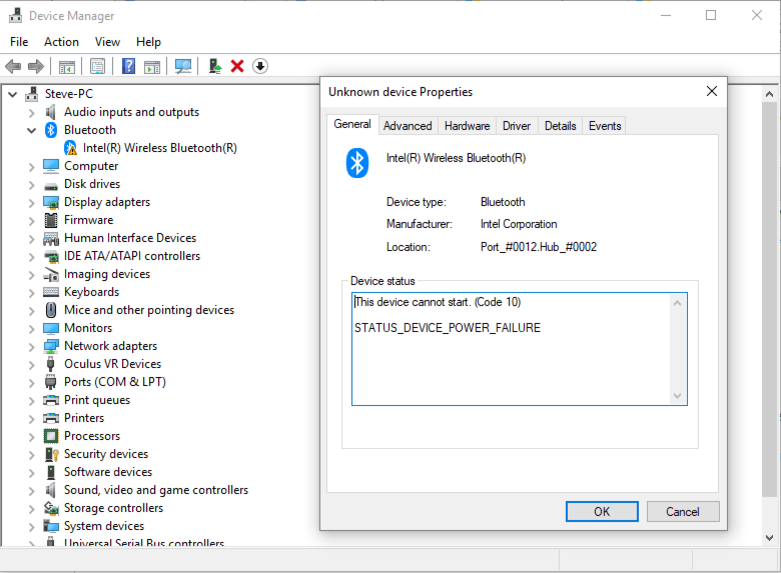
Task: Select the General tab
Action: click(352, 124)
